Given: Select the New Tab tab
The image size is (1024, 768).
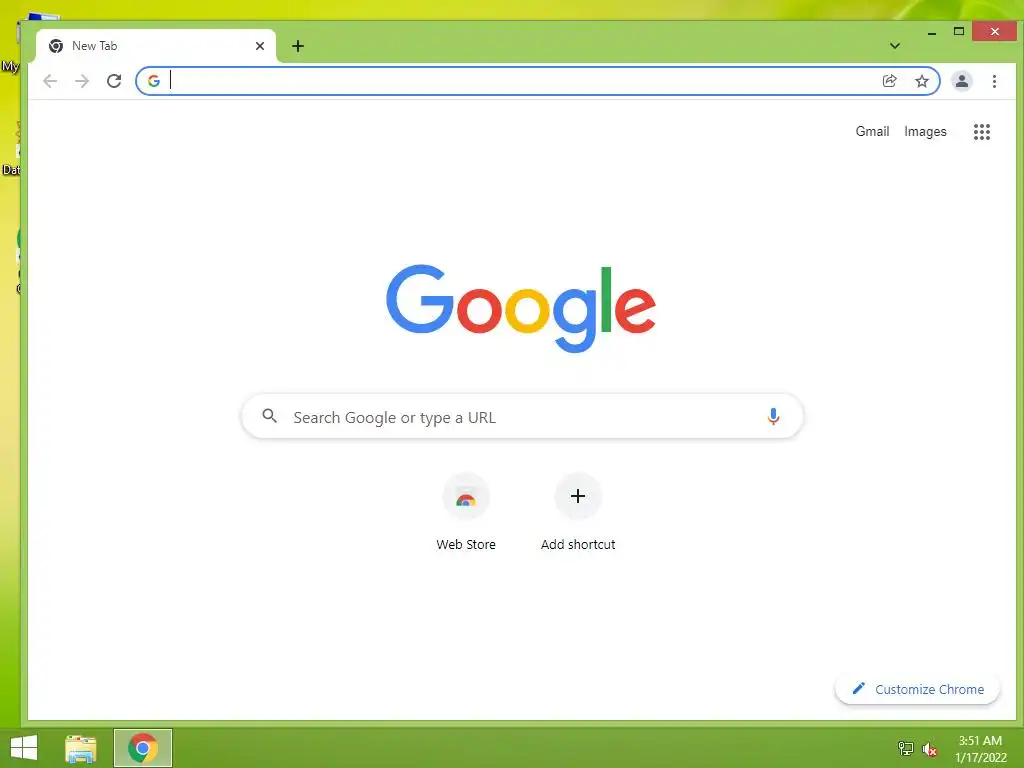Looking at the screenshot, I should (157, 46).
